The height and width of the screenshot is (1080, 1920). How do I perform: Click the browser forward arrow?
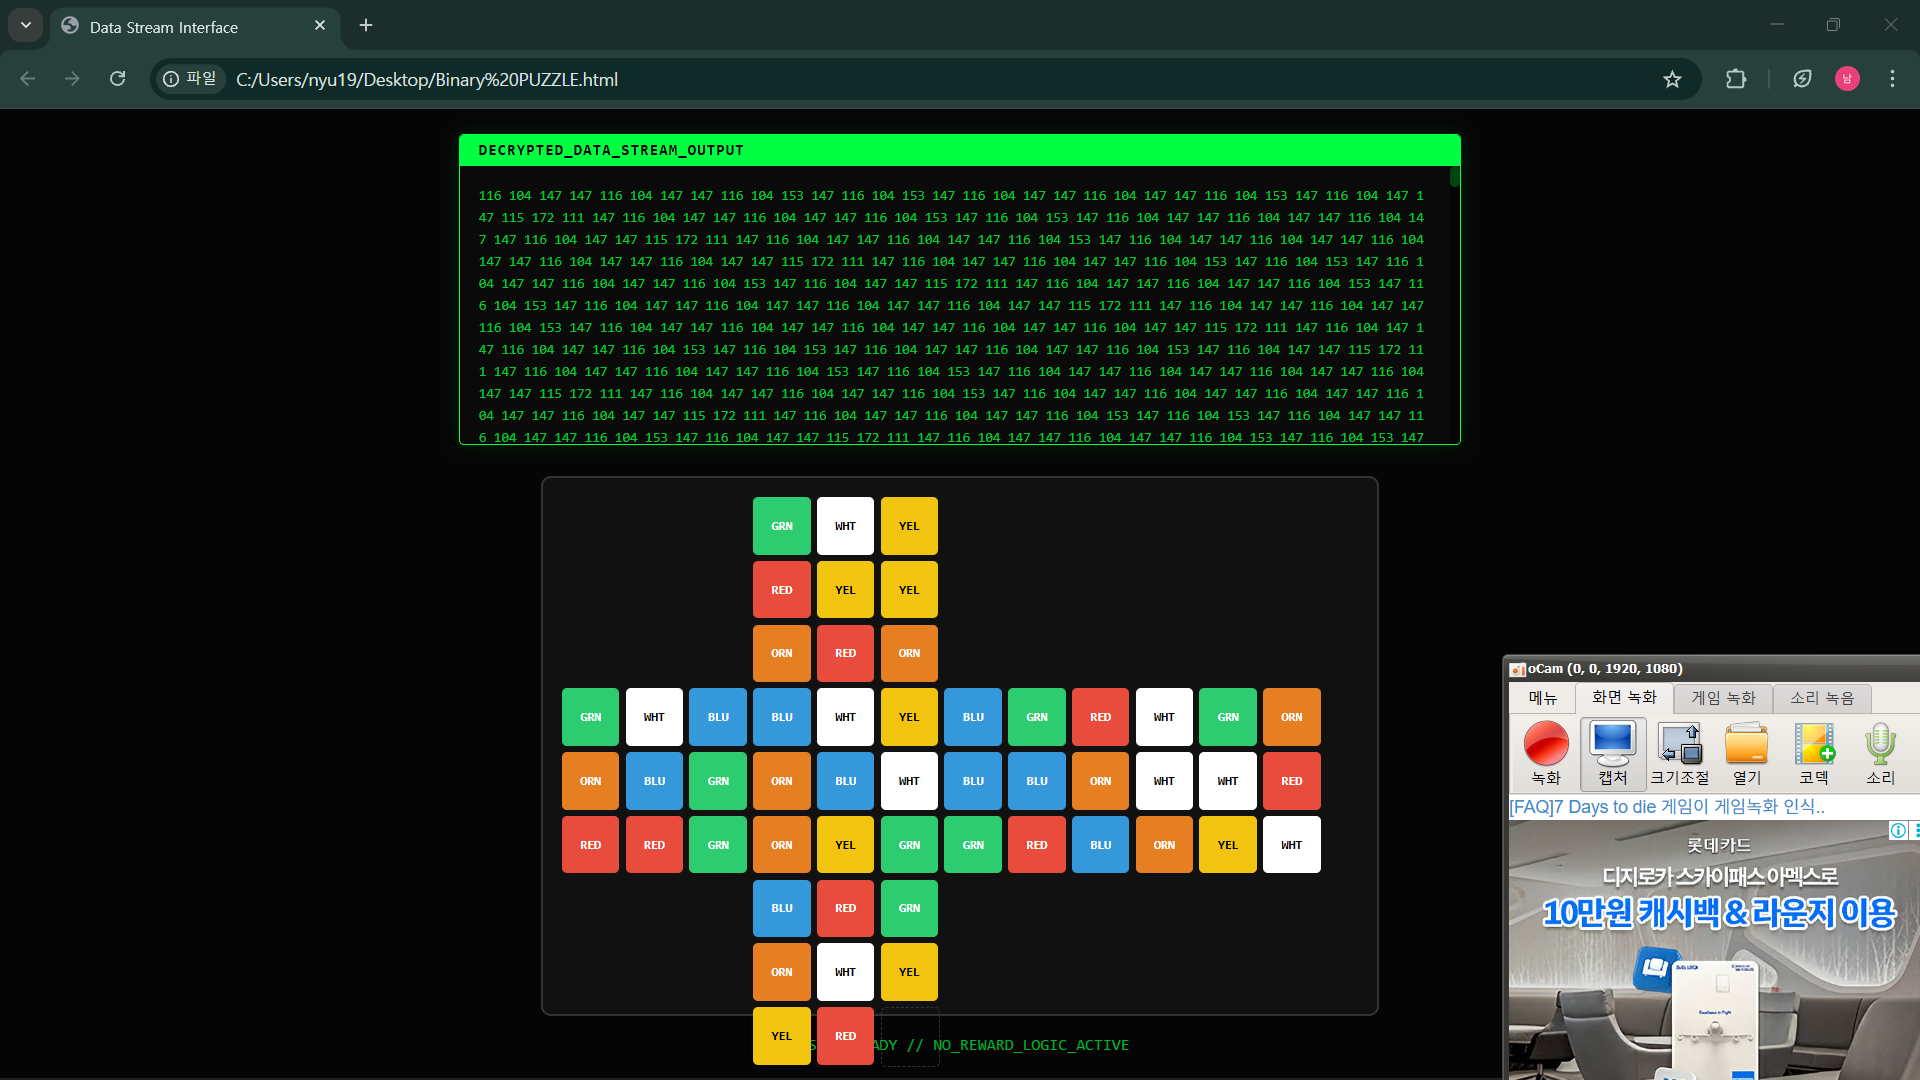click(72, 79)
